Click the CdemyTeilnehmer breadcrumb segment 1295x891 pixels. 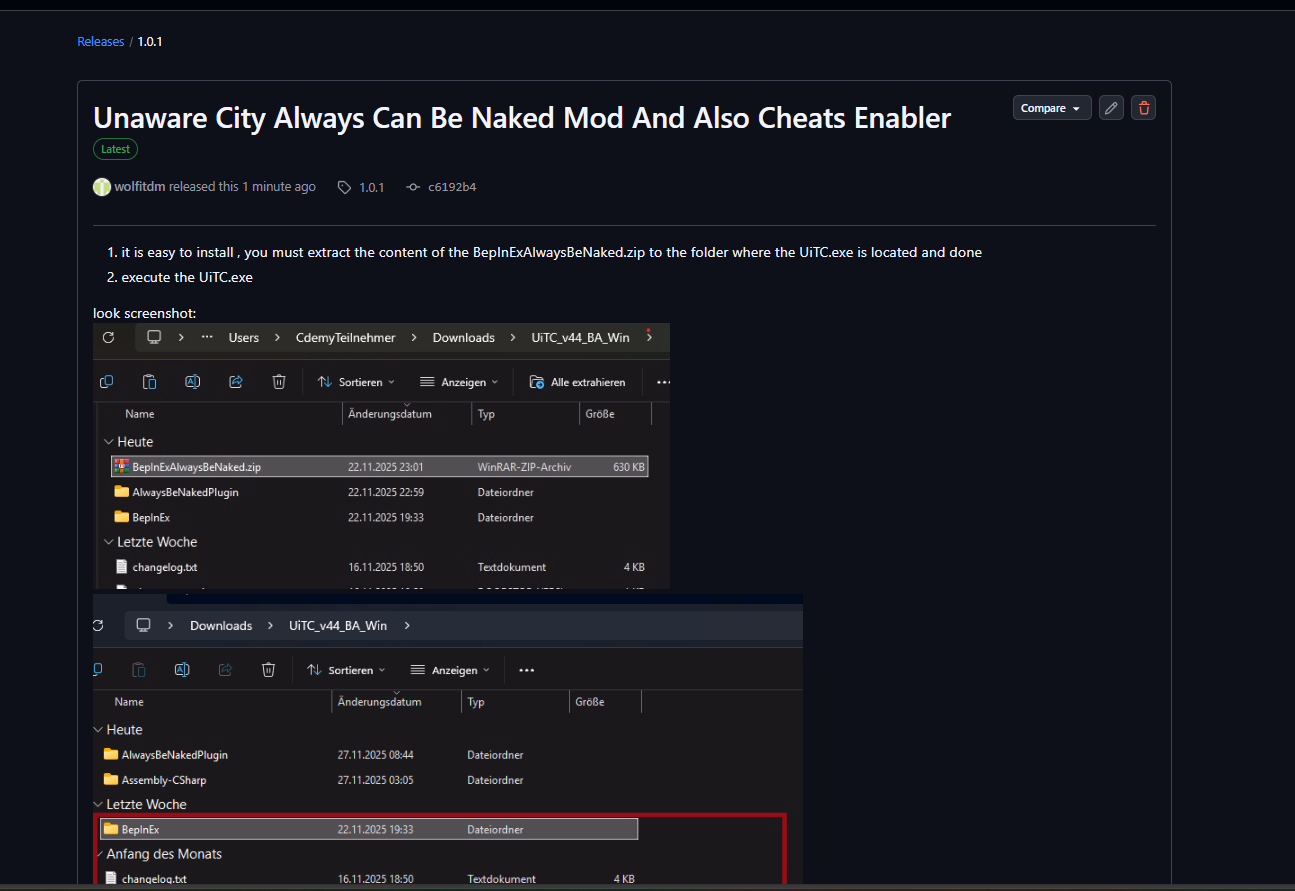346,338
